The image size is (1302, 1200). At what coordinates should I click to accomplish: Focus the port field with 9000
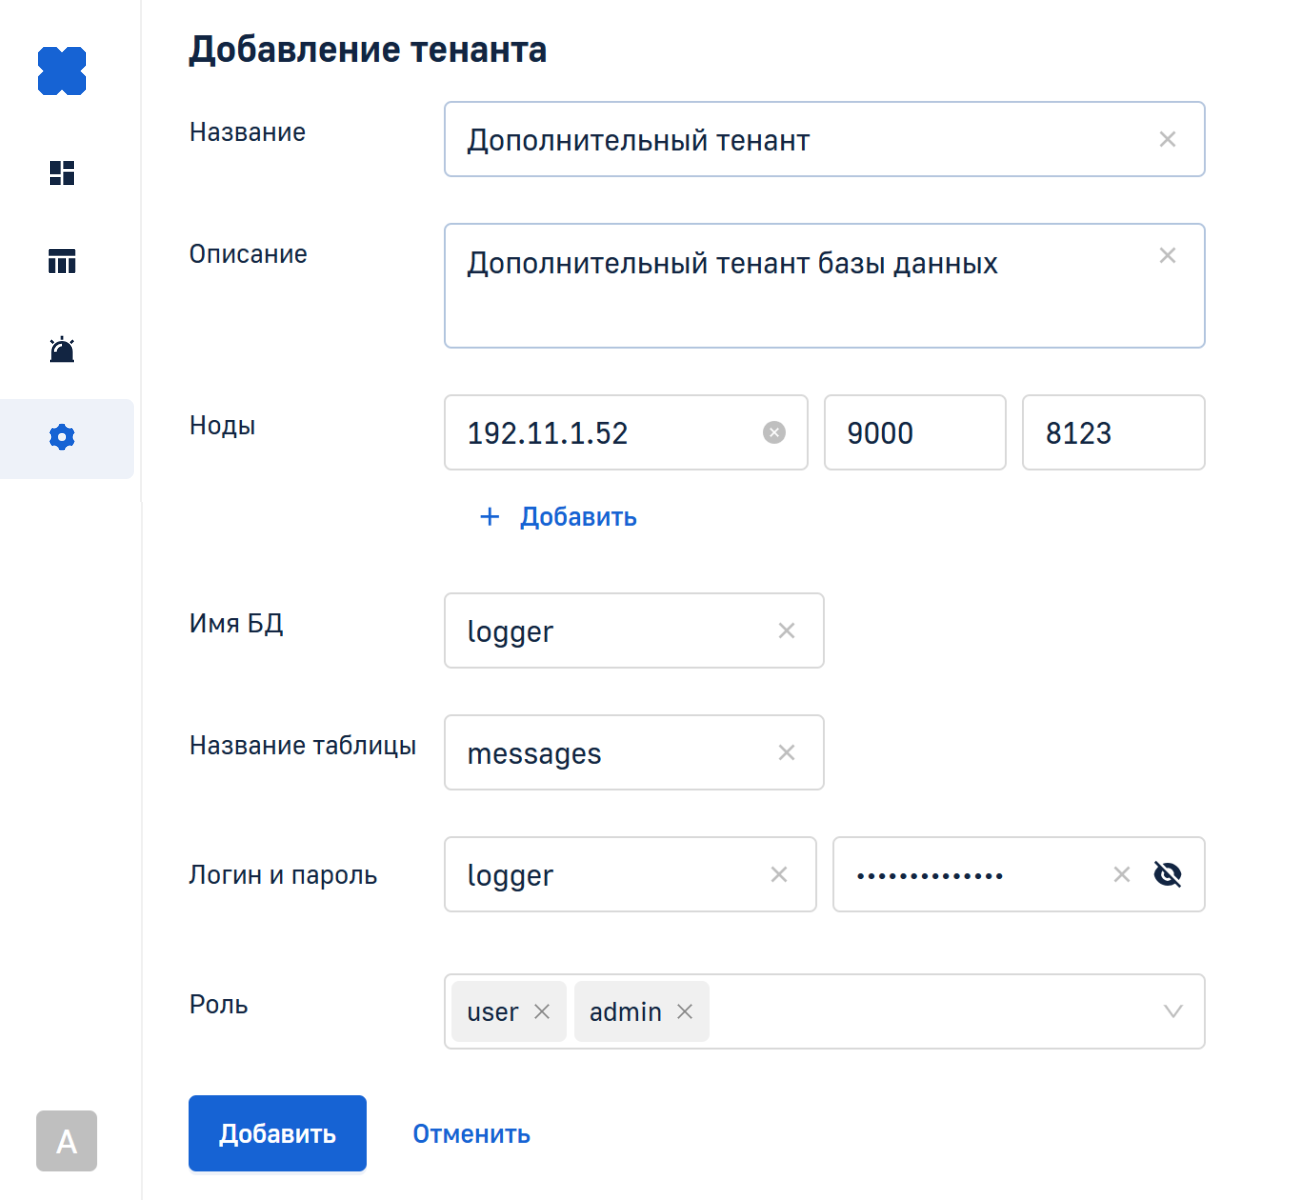point(914,433)
